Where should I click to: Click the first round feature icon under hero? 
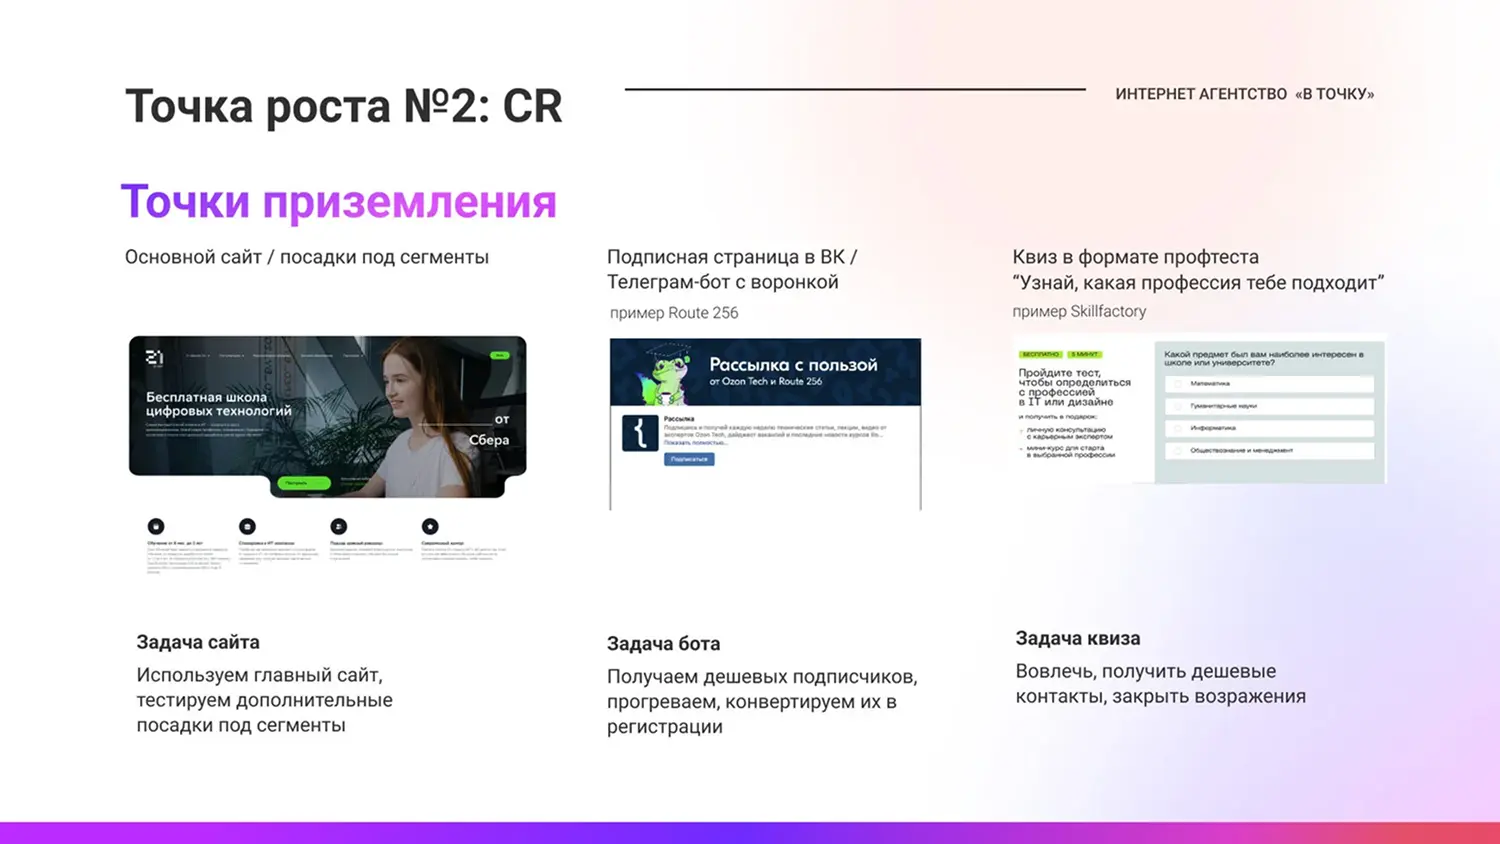pos(156,526)
